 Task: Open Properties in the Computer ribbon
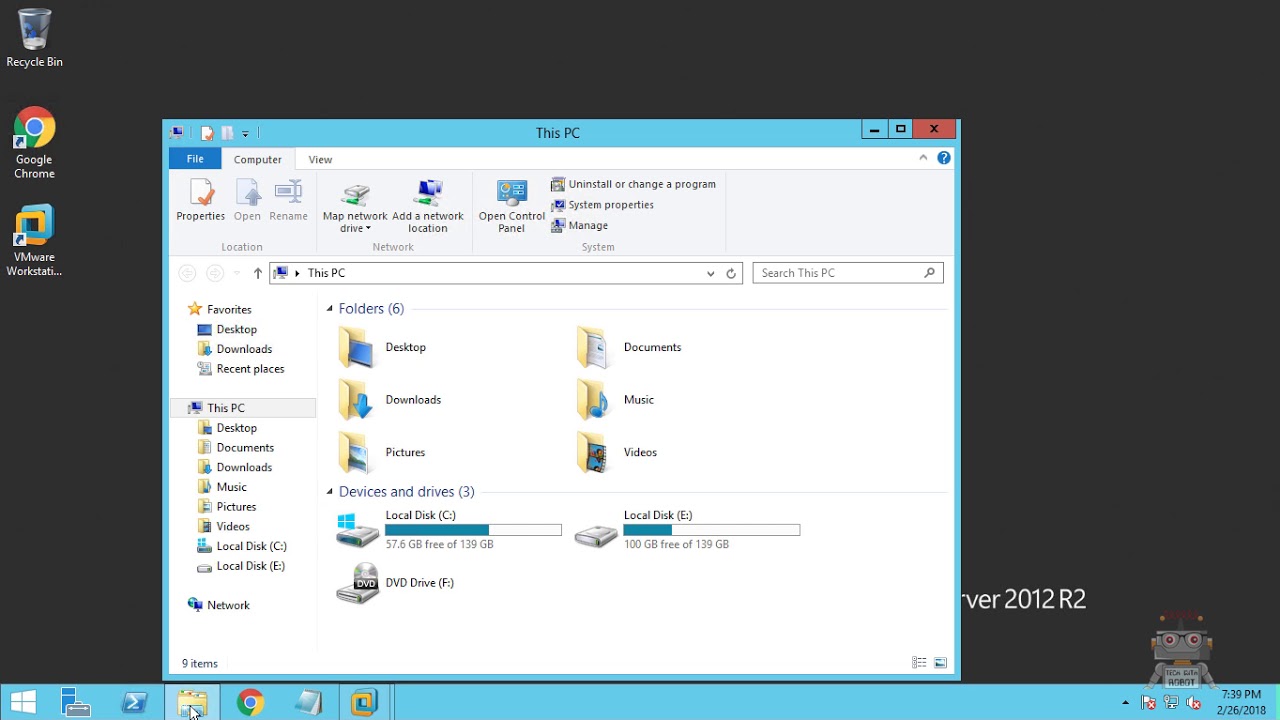(x=200, y=200)
